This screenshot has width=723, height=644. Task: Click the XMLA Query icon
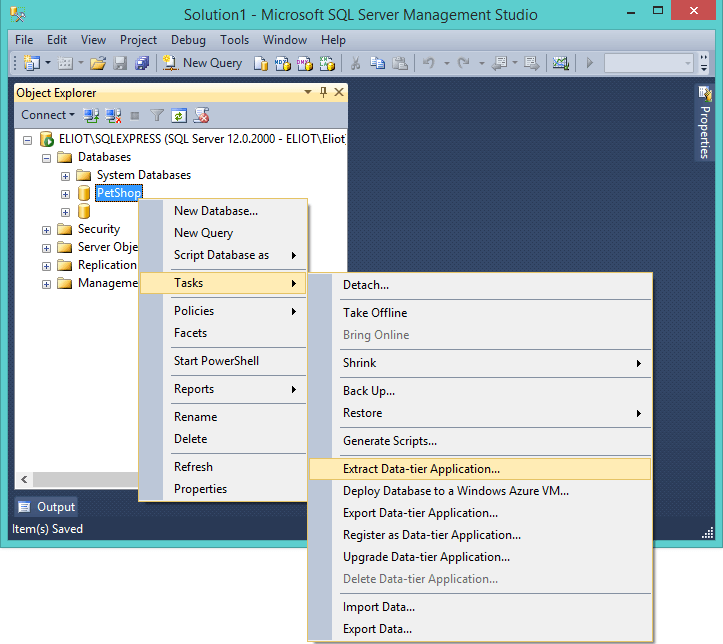[x=327, y=63]
